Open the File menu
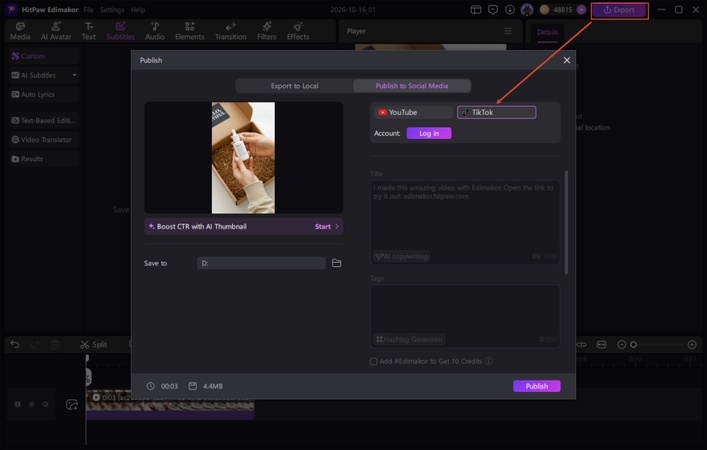This screenshot has height=450, width=707. click(88, 9)
